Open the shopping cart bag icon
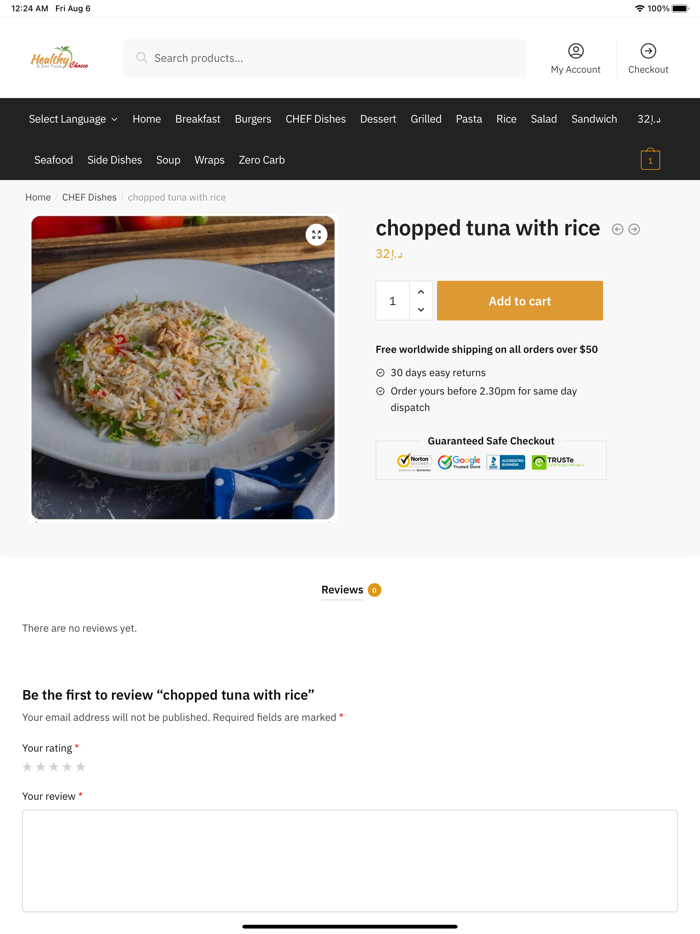This screenshot has height=934, width=700. click(650, 160)
